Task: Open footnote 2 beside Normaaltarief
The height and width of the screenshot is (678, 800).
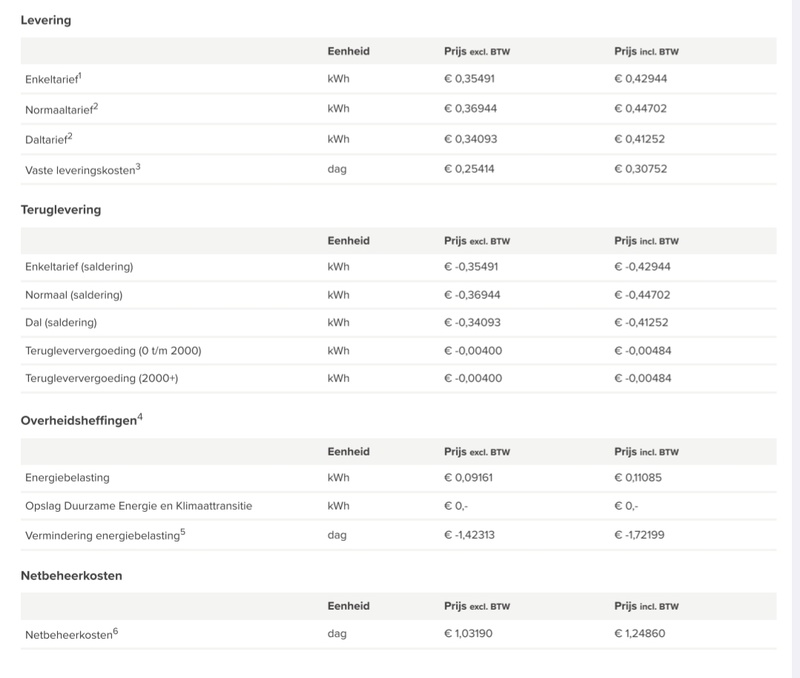Action: pyautogui.click(x=96, y=105)
